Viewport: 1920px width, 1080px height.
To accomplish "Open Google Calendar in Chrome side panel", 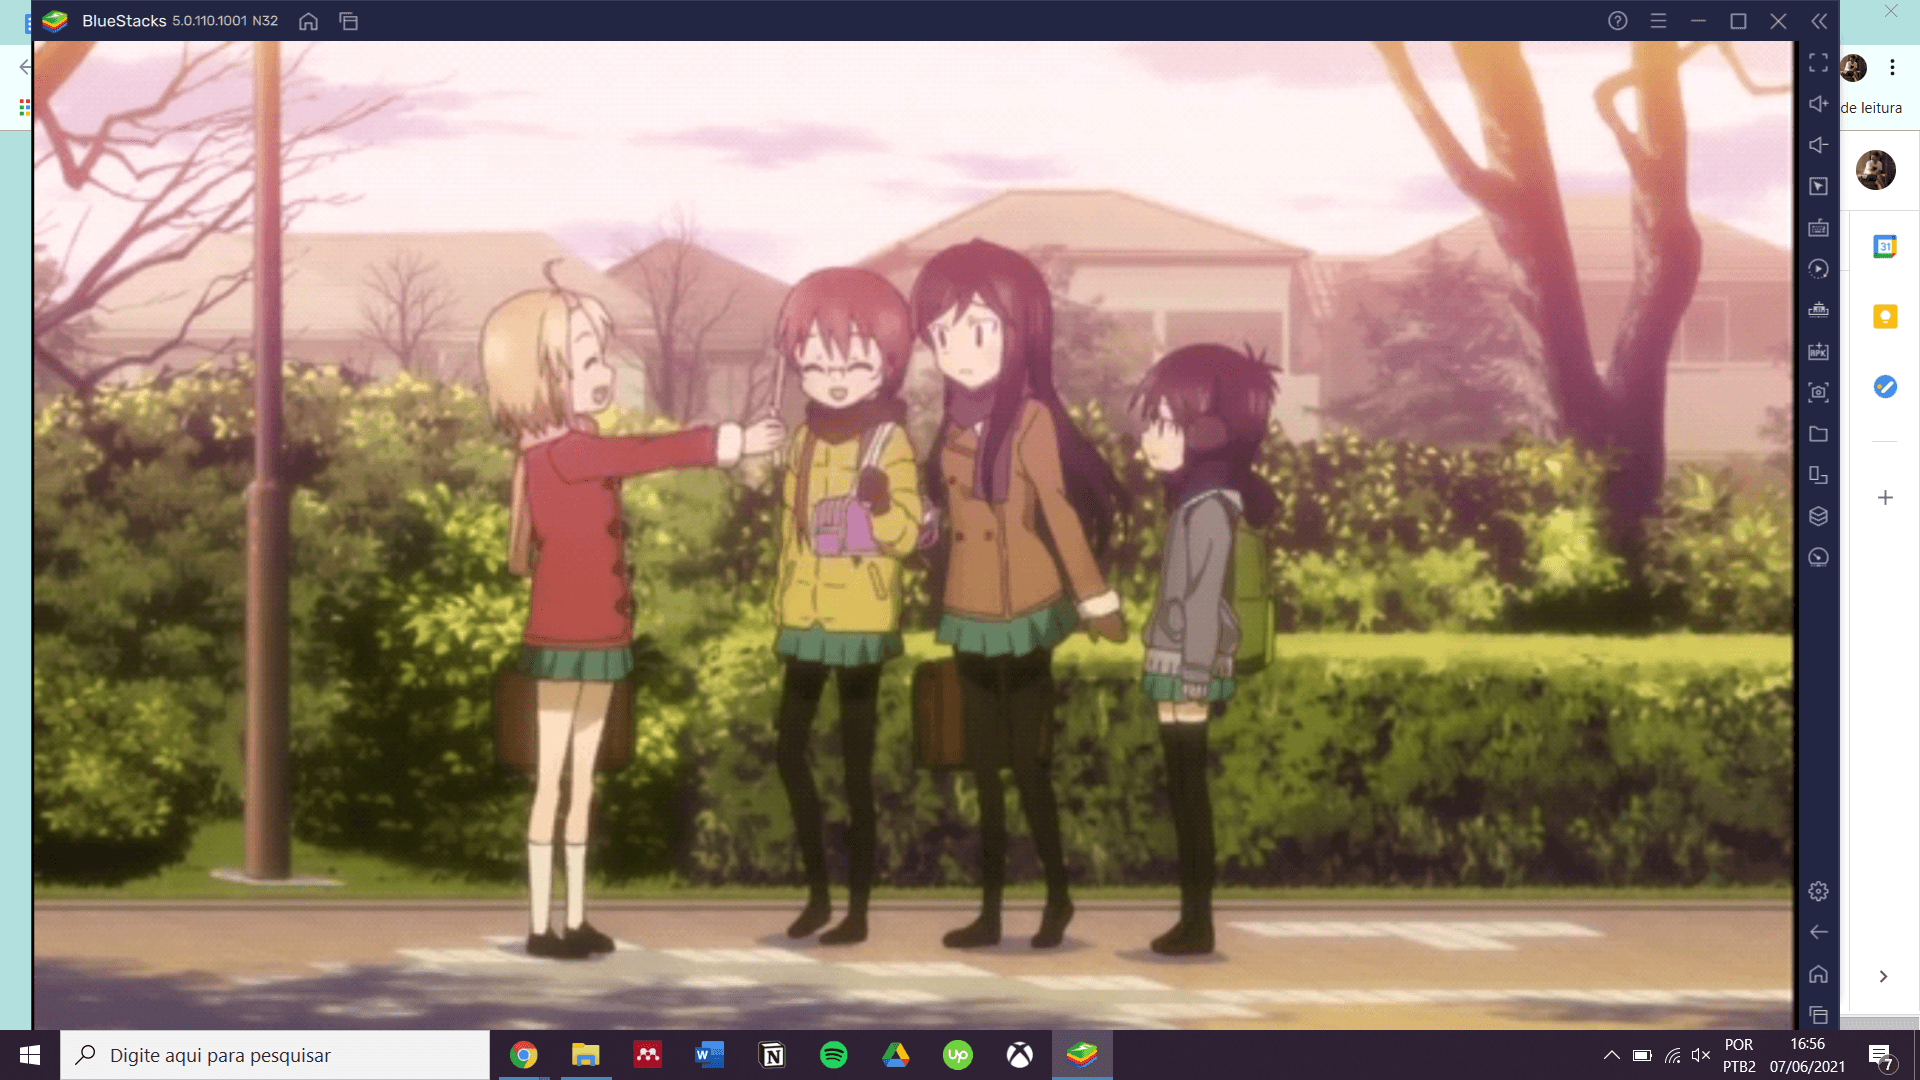I will click(1885, 247).
